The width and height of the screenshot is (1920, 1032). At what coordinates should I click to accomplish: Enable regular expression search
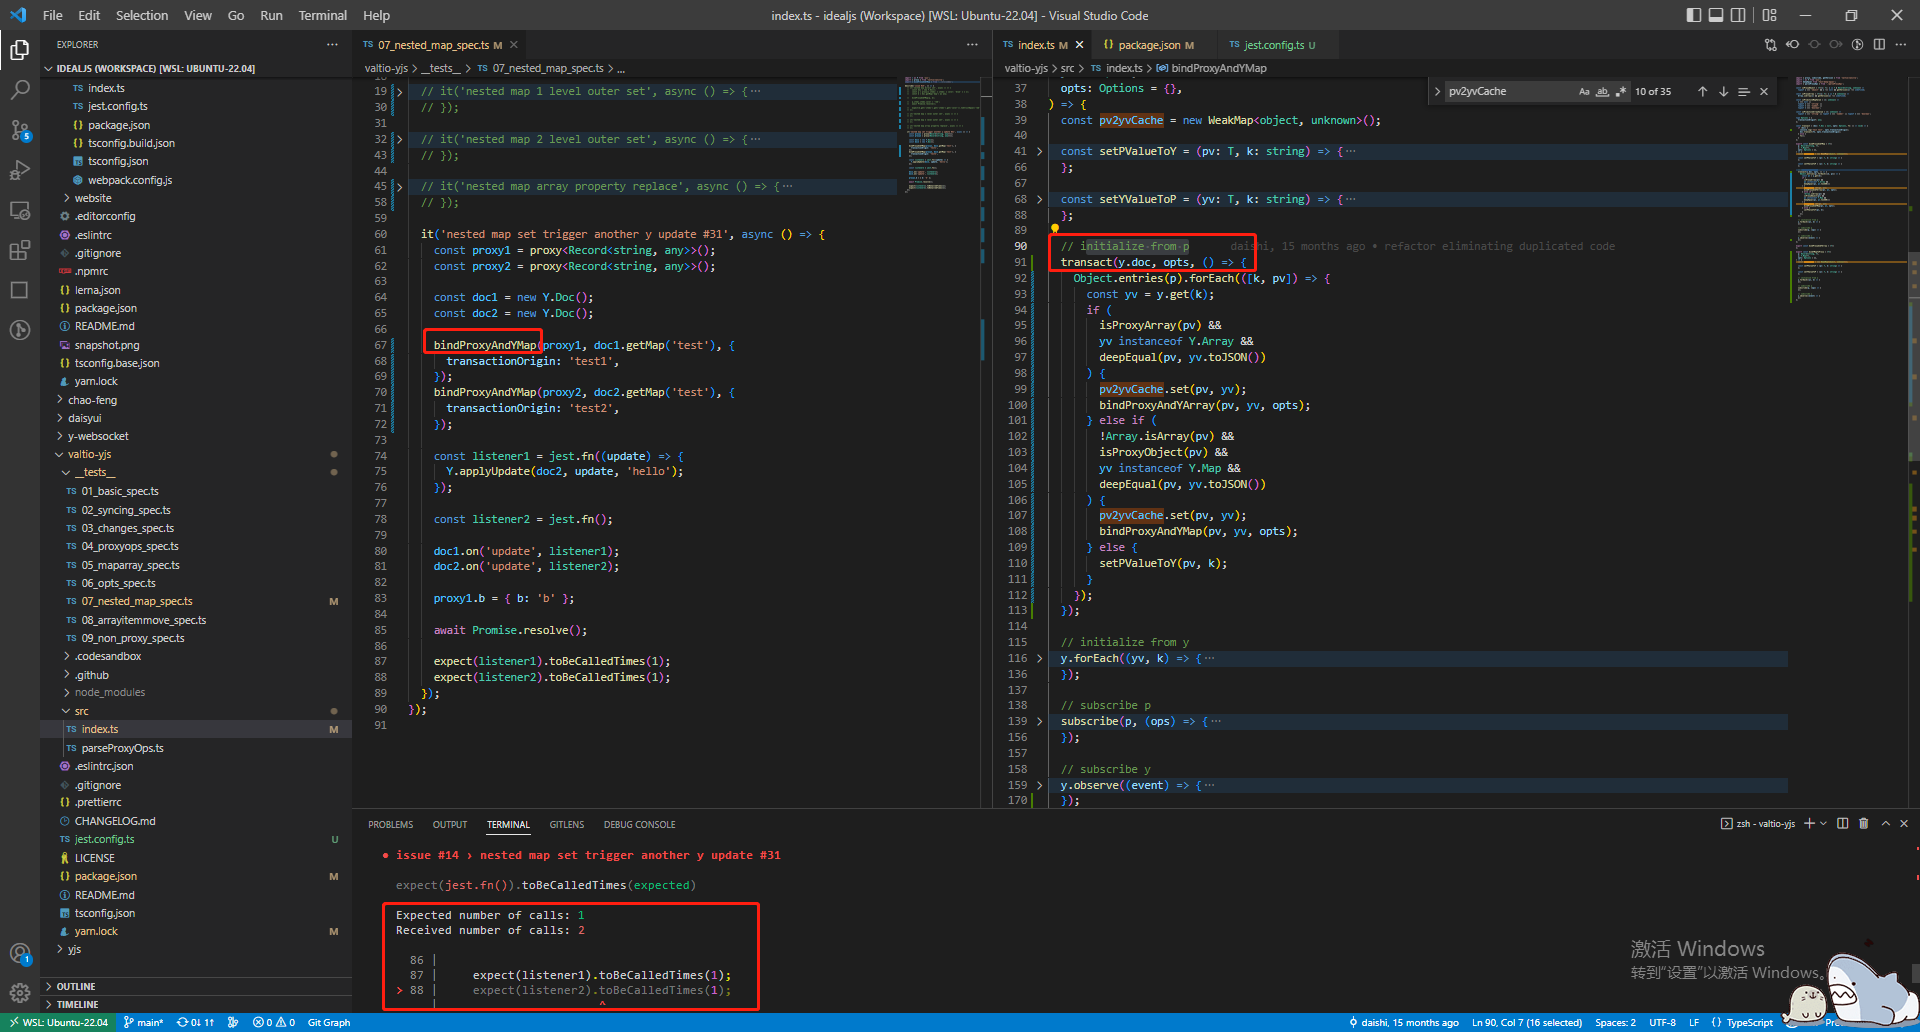coord(1620,91)
